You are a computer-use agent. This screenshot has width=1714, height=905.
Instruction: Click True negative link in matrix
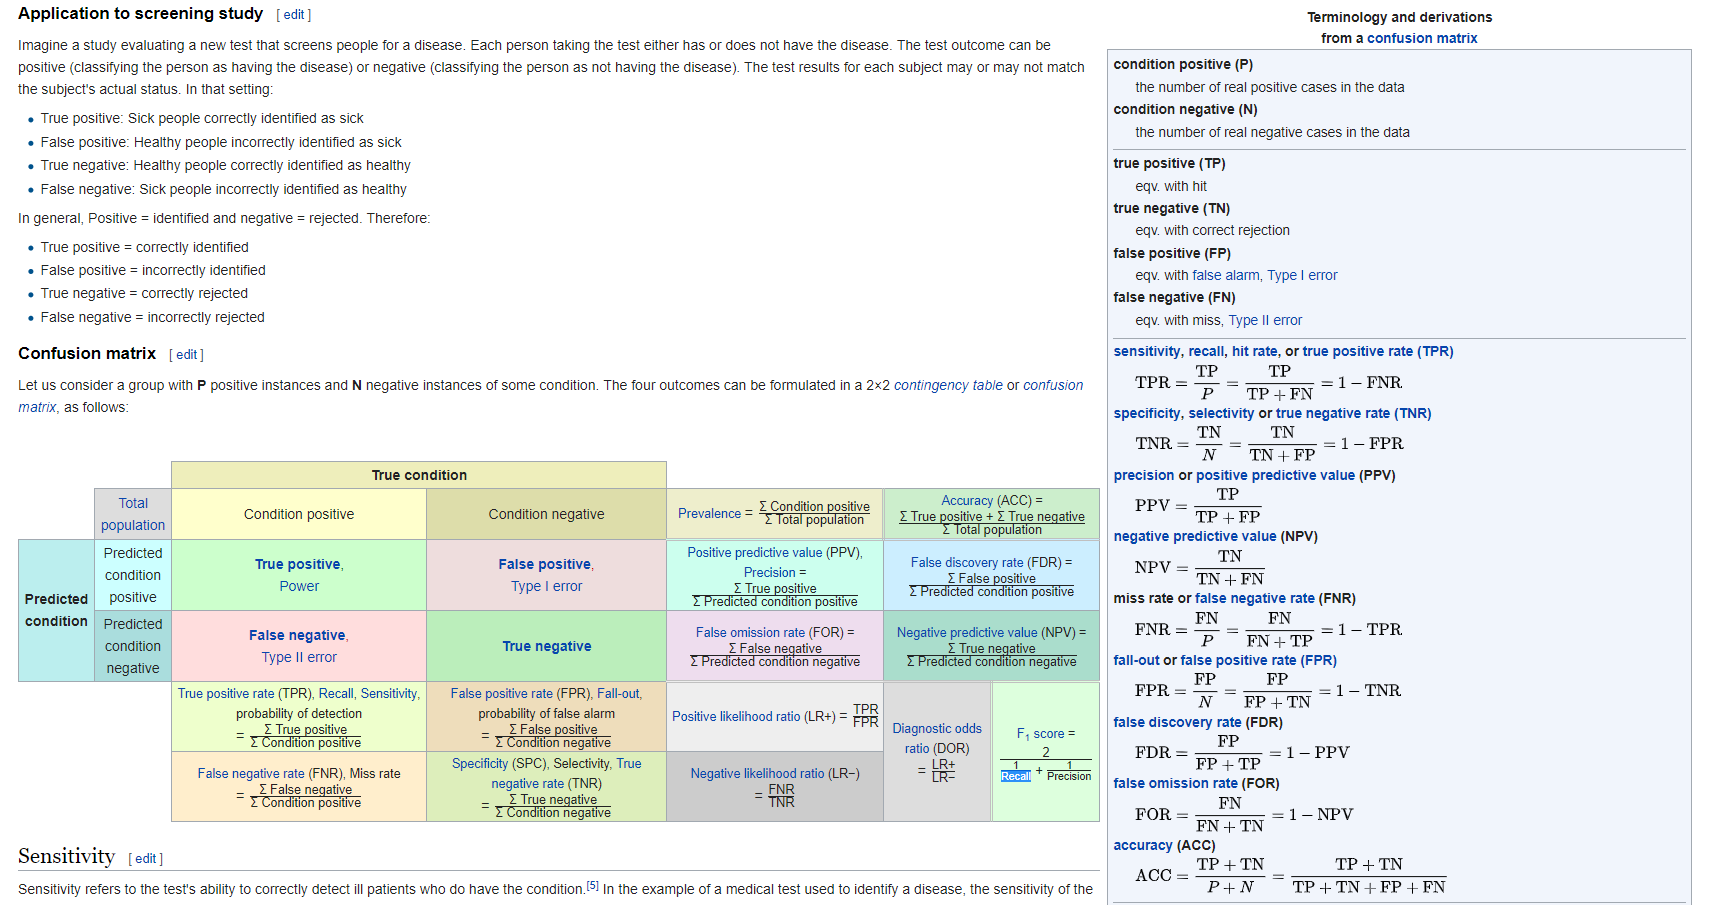(547, 646)
